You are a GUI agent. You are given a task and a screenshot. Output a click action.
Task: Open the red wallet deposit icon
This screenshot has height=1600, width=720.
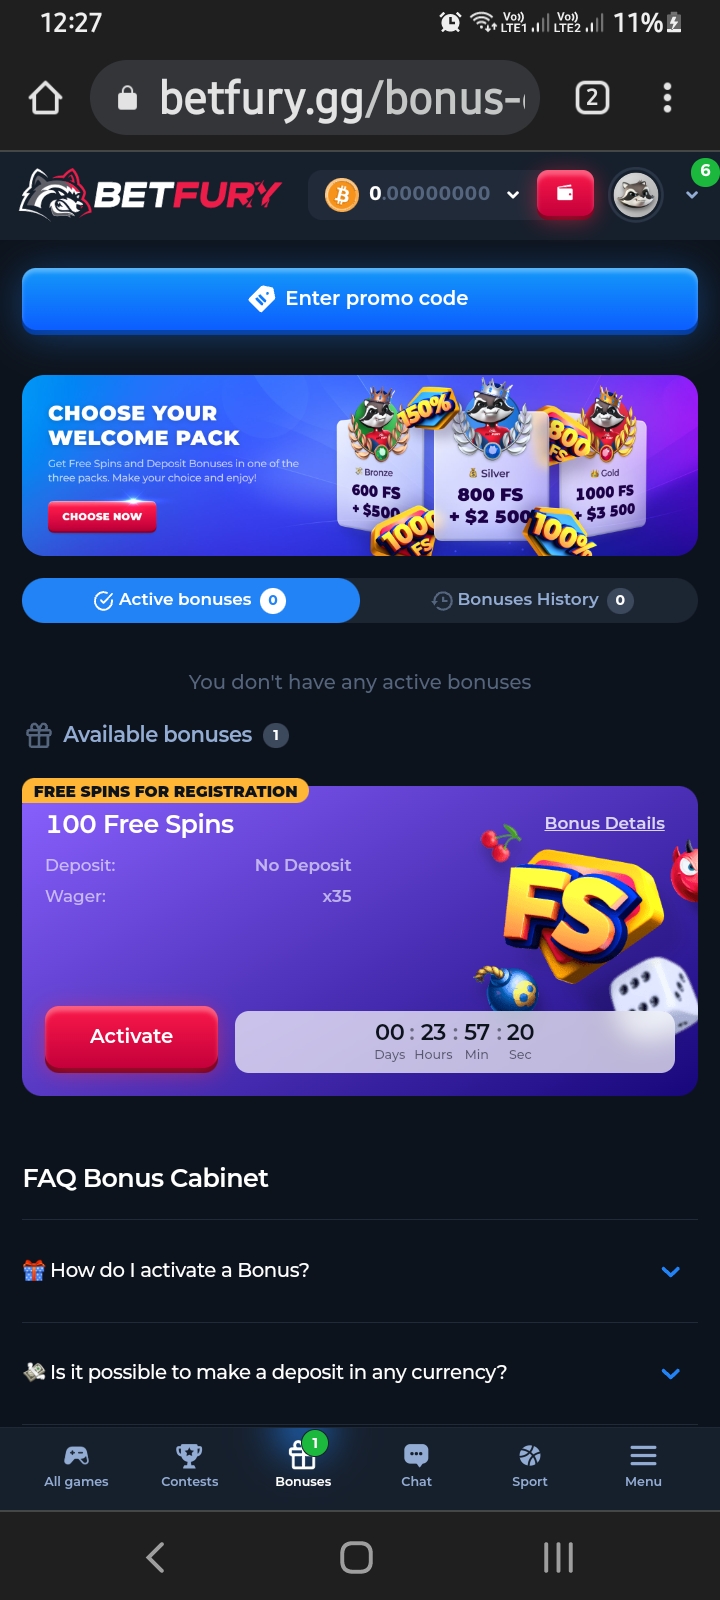[x=565, y=194]
